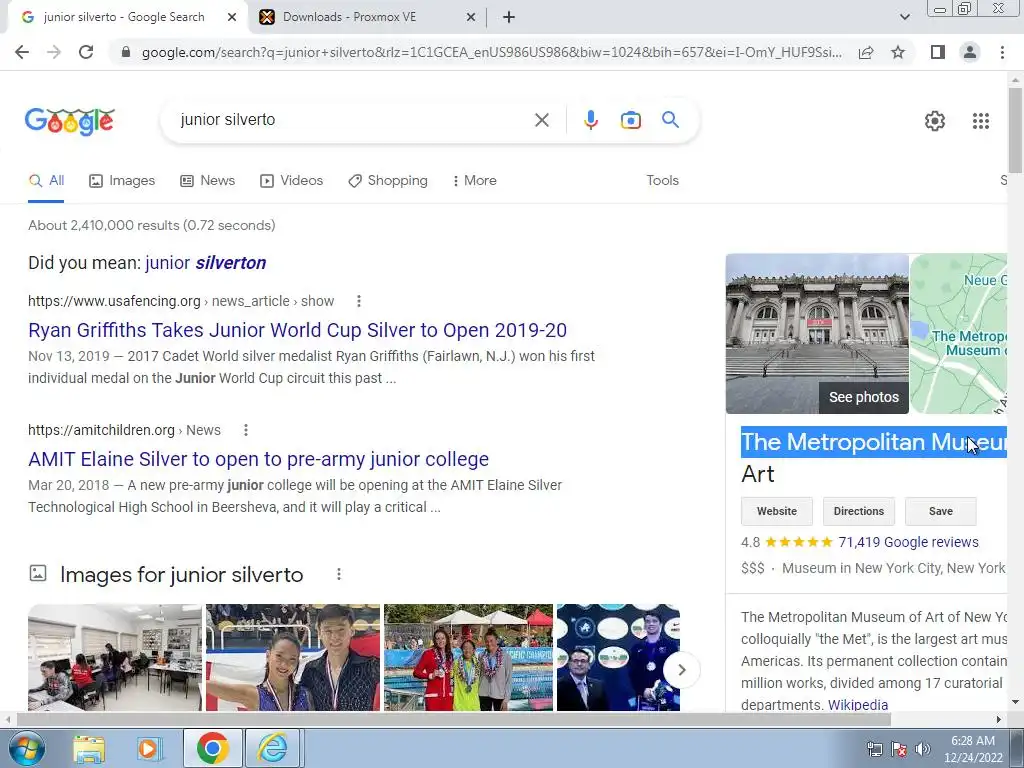Image resolution: width=1024 pixels, height=768 pixels.
Task: Select the junior silverto Google Search tab
Action: tap(127, 17)
